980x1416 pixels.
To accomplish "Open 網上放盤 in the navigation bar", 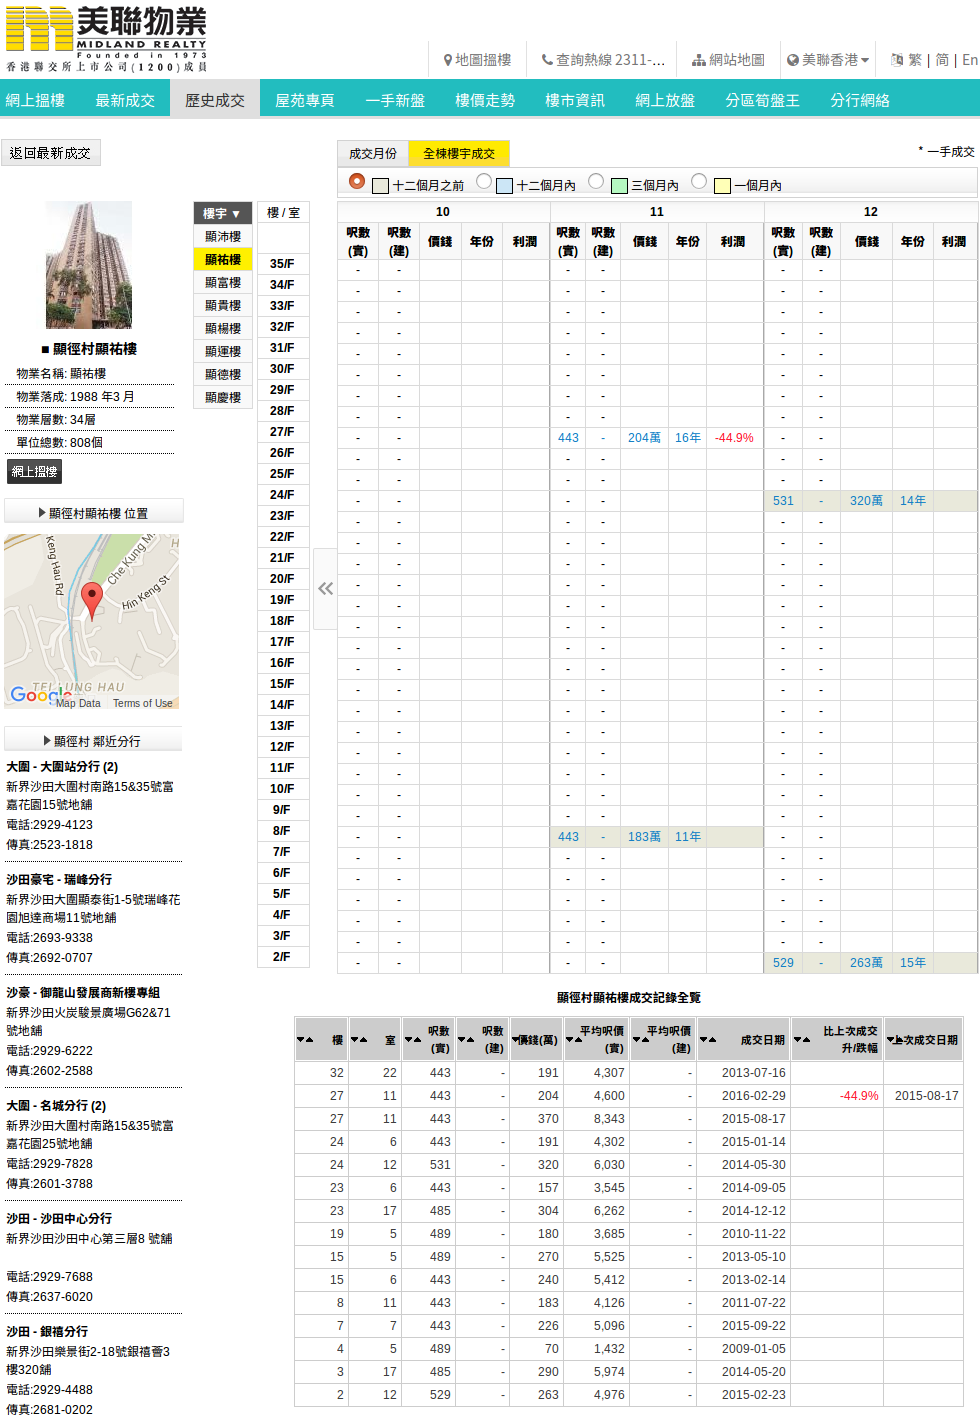I will [665, 100].
